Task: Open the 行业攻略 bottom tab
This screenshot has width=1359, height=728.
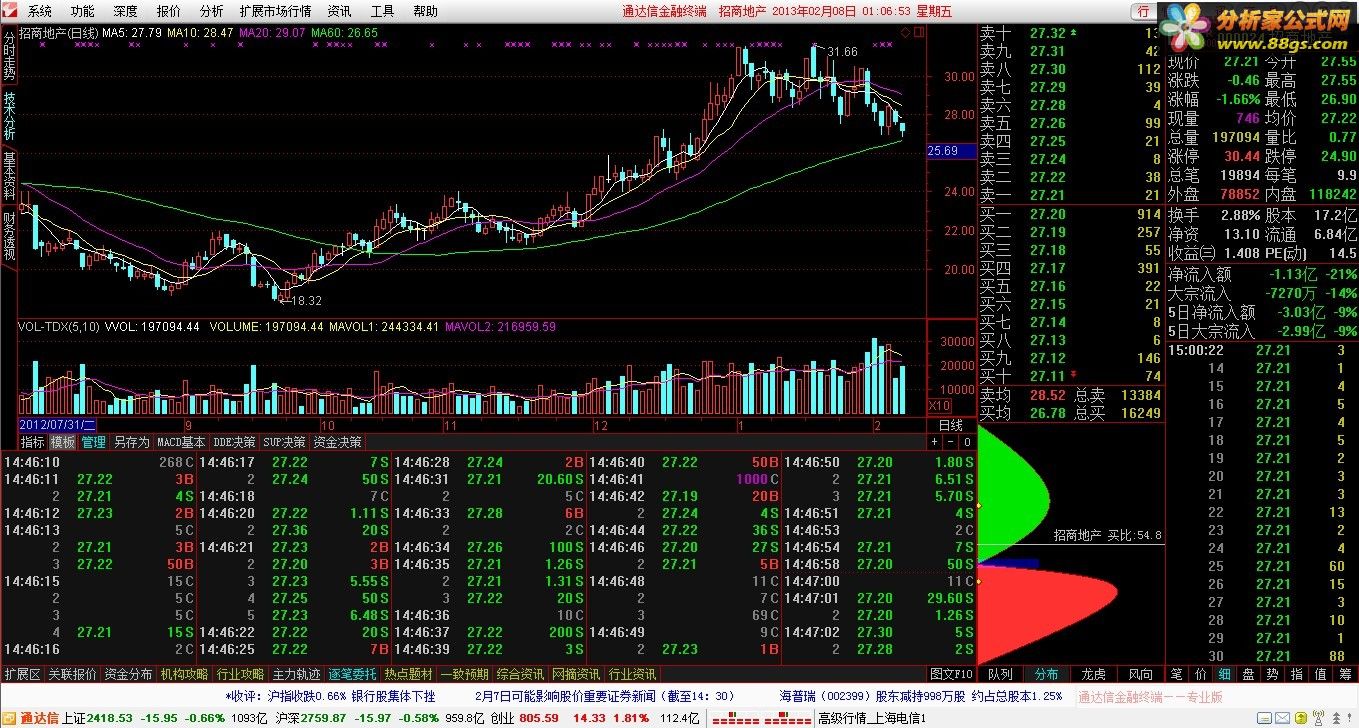Action: [x=241, y=674]
